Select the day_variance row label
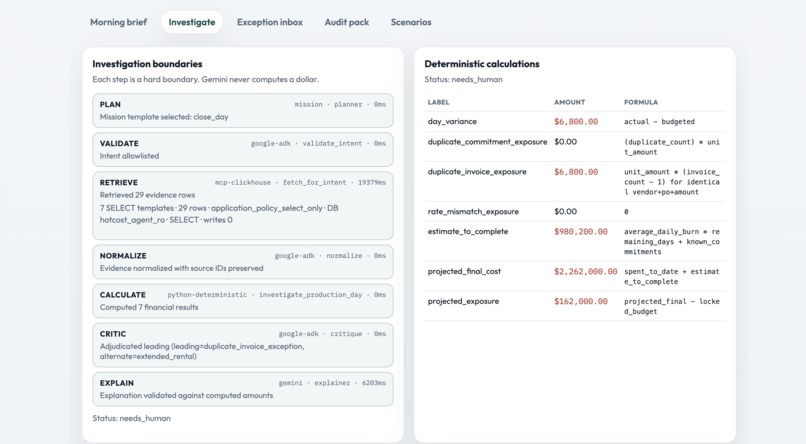806x444 pixels. point(452,121)
